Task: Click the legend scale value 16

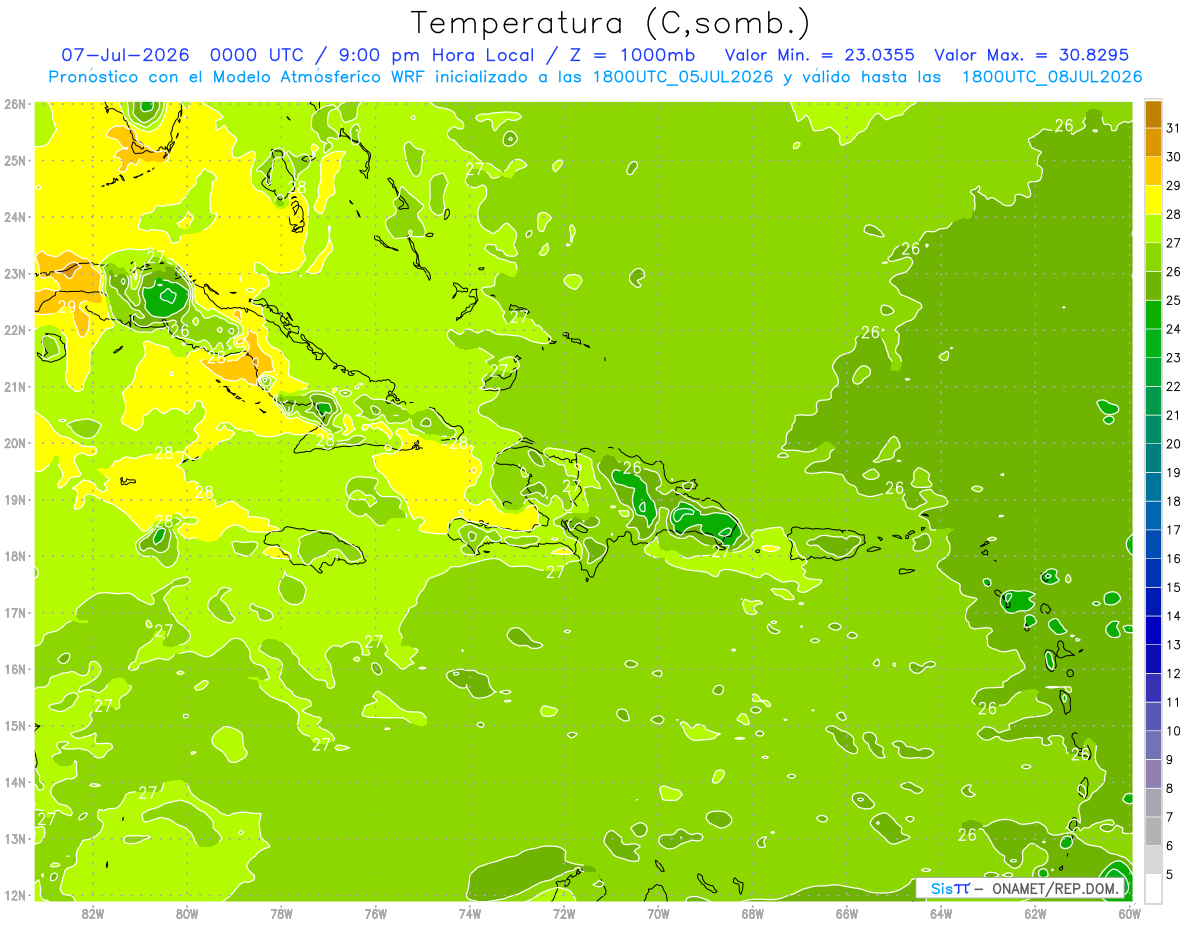Action: pyautogui.click(x=1173, y=558)
